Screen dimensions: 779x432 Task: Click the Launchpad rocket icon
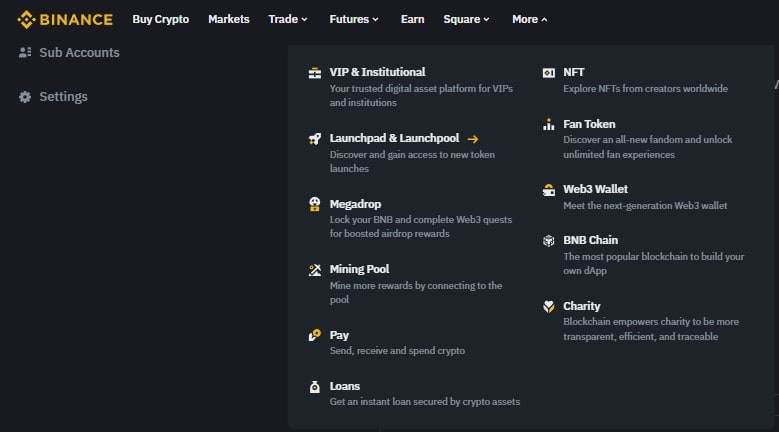[314, 139]
